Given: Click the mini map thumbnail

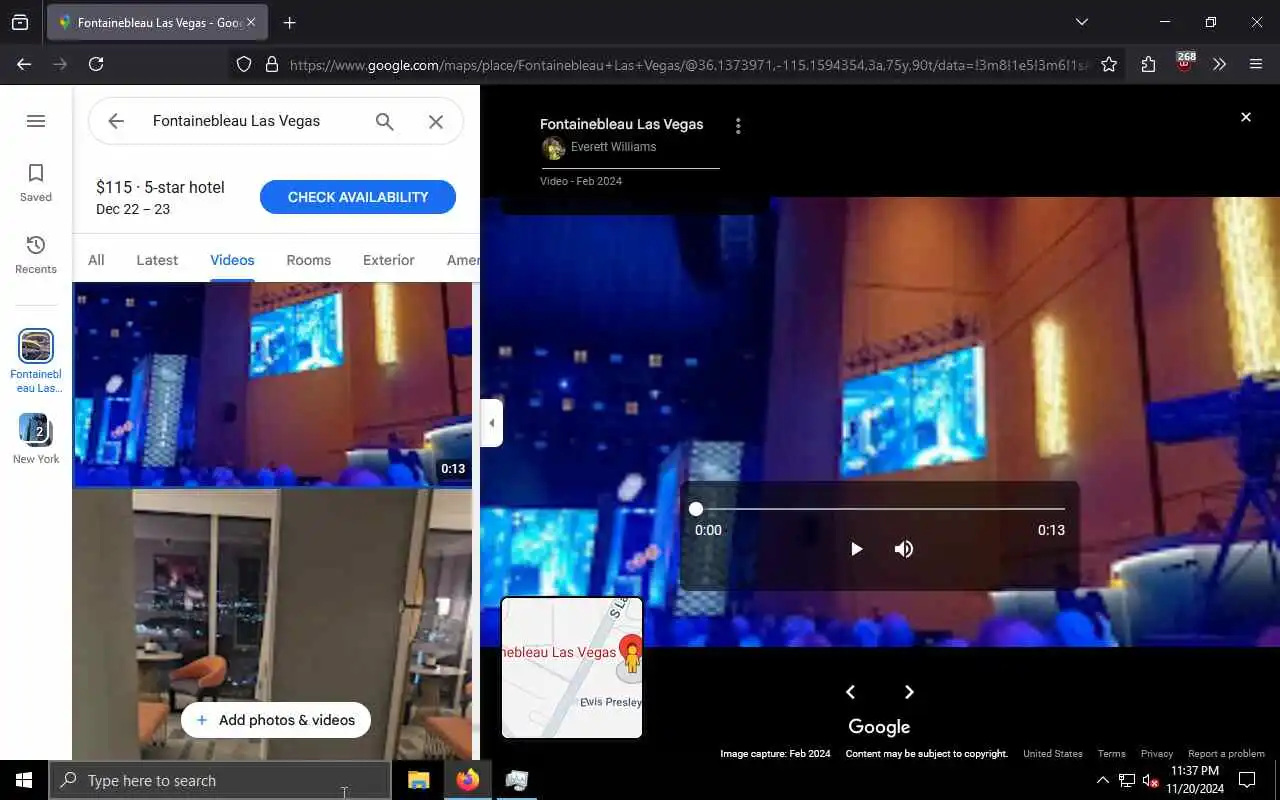Looking at the screenshot, I should 572,668.
